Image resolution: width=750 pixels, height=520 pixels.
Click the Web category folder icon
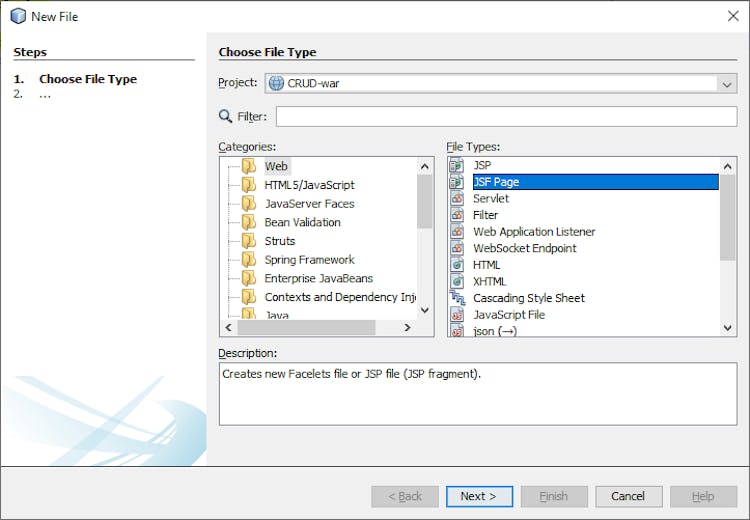(249, 167)
